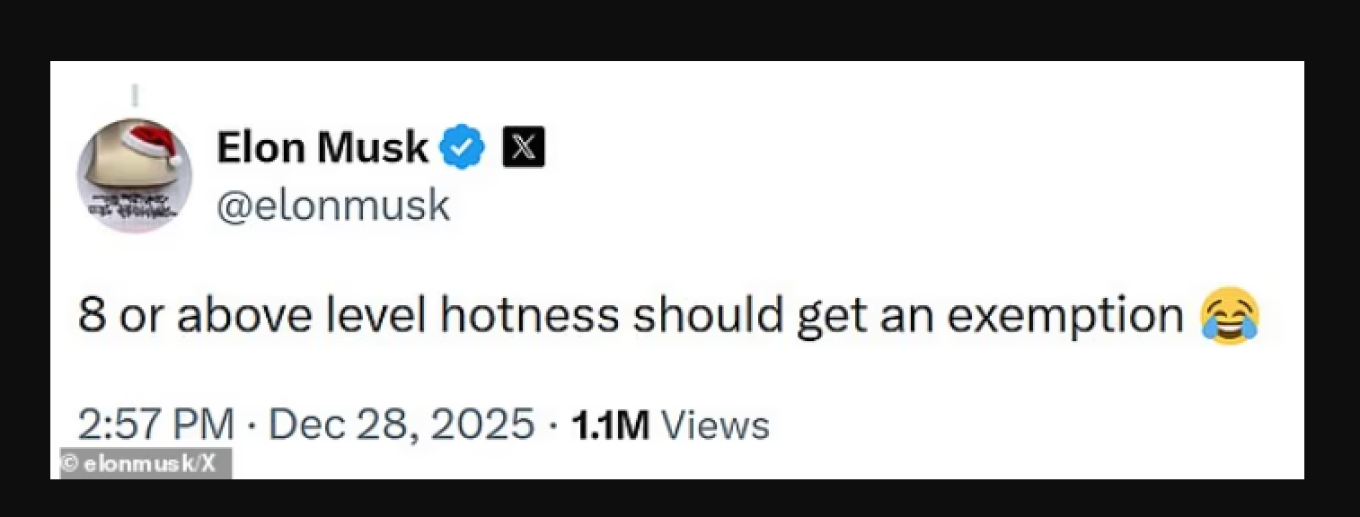Open Elon Musk's profile picture
The width and height of the screenshot is (1360, 517).
[133, 175]
